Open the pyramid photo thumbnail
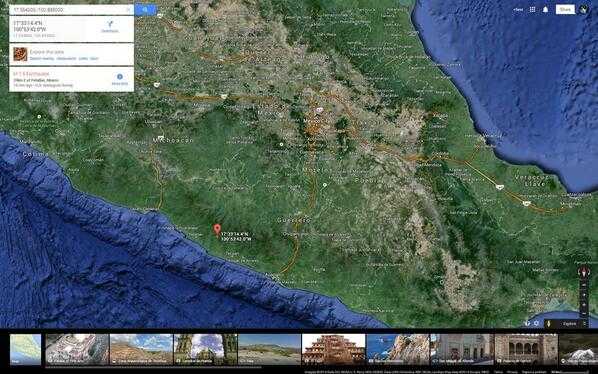Viewport: 598px width, 374px height. (x=333, y=350)
